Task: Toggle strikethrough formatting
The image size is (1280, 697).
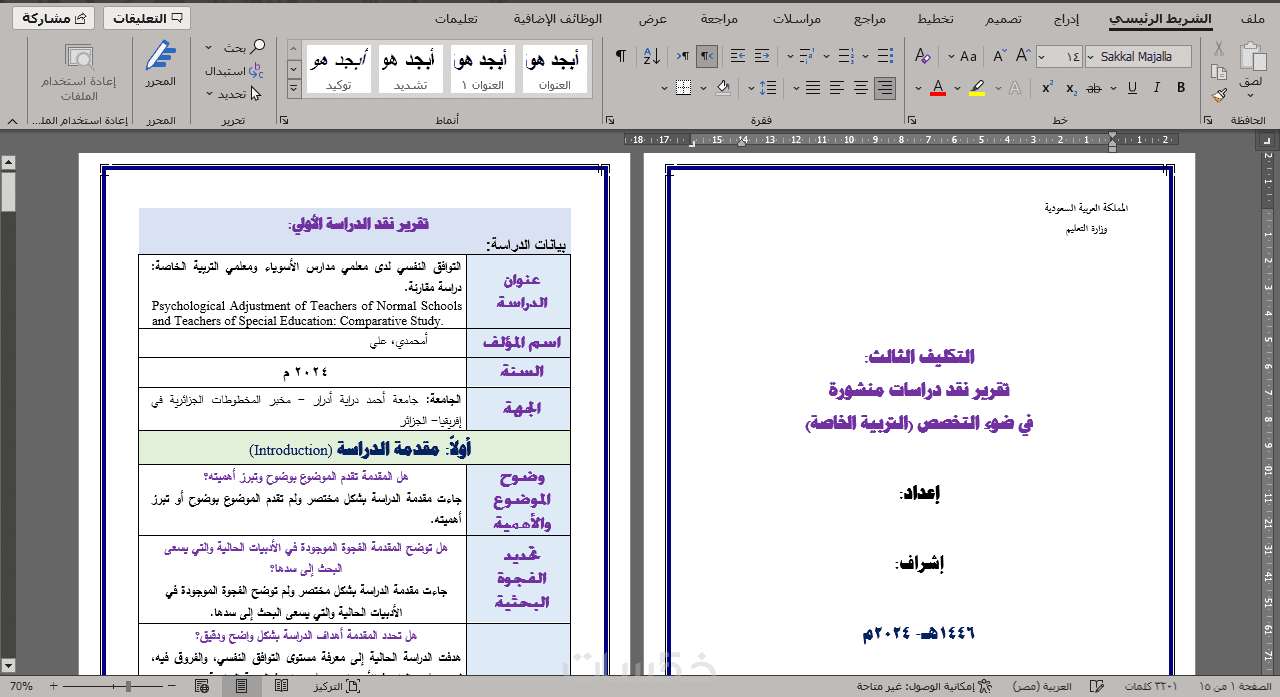Action: tap(1094, 88)
